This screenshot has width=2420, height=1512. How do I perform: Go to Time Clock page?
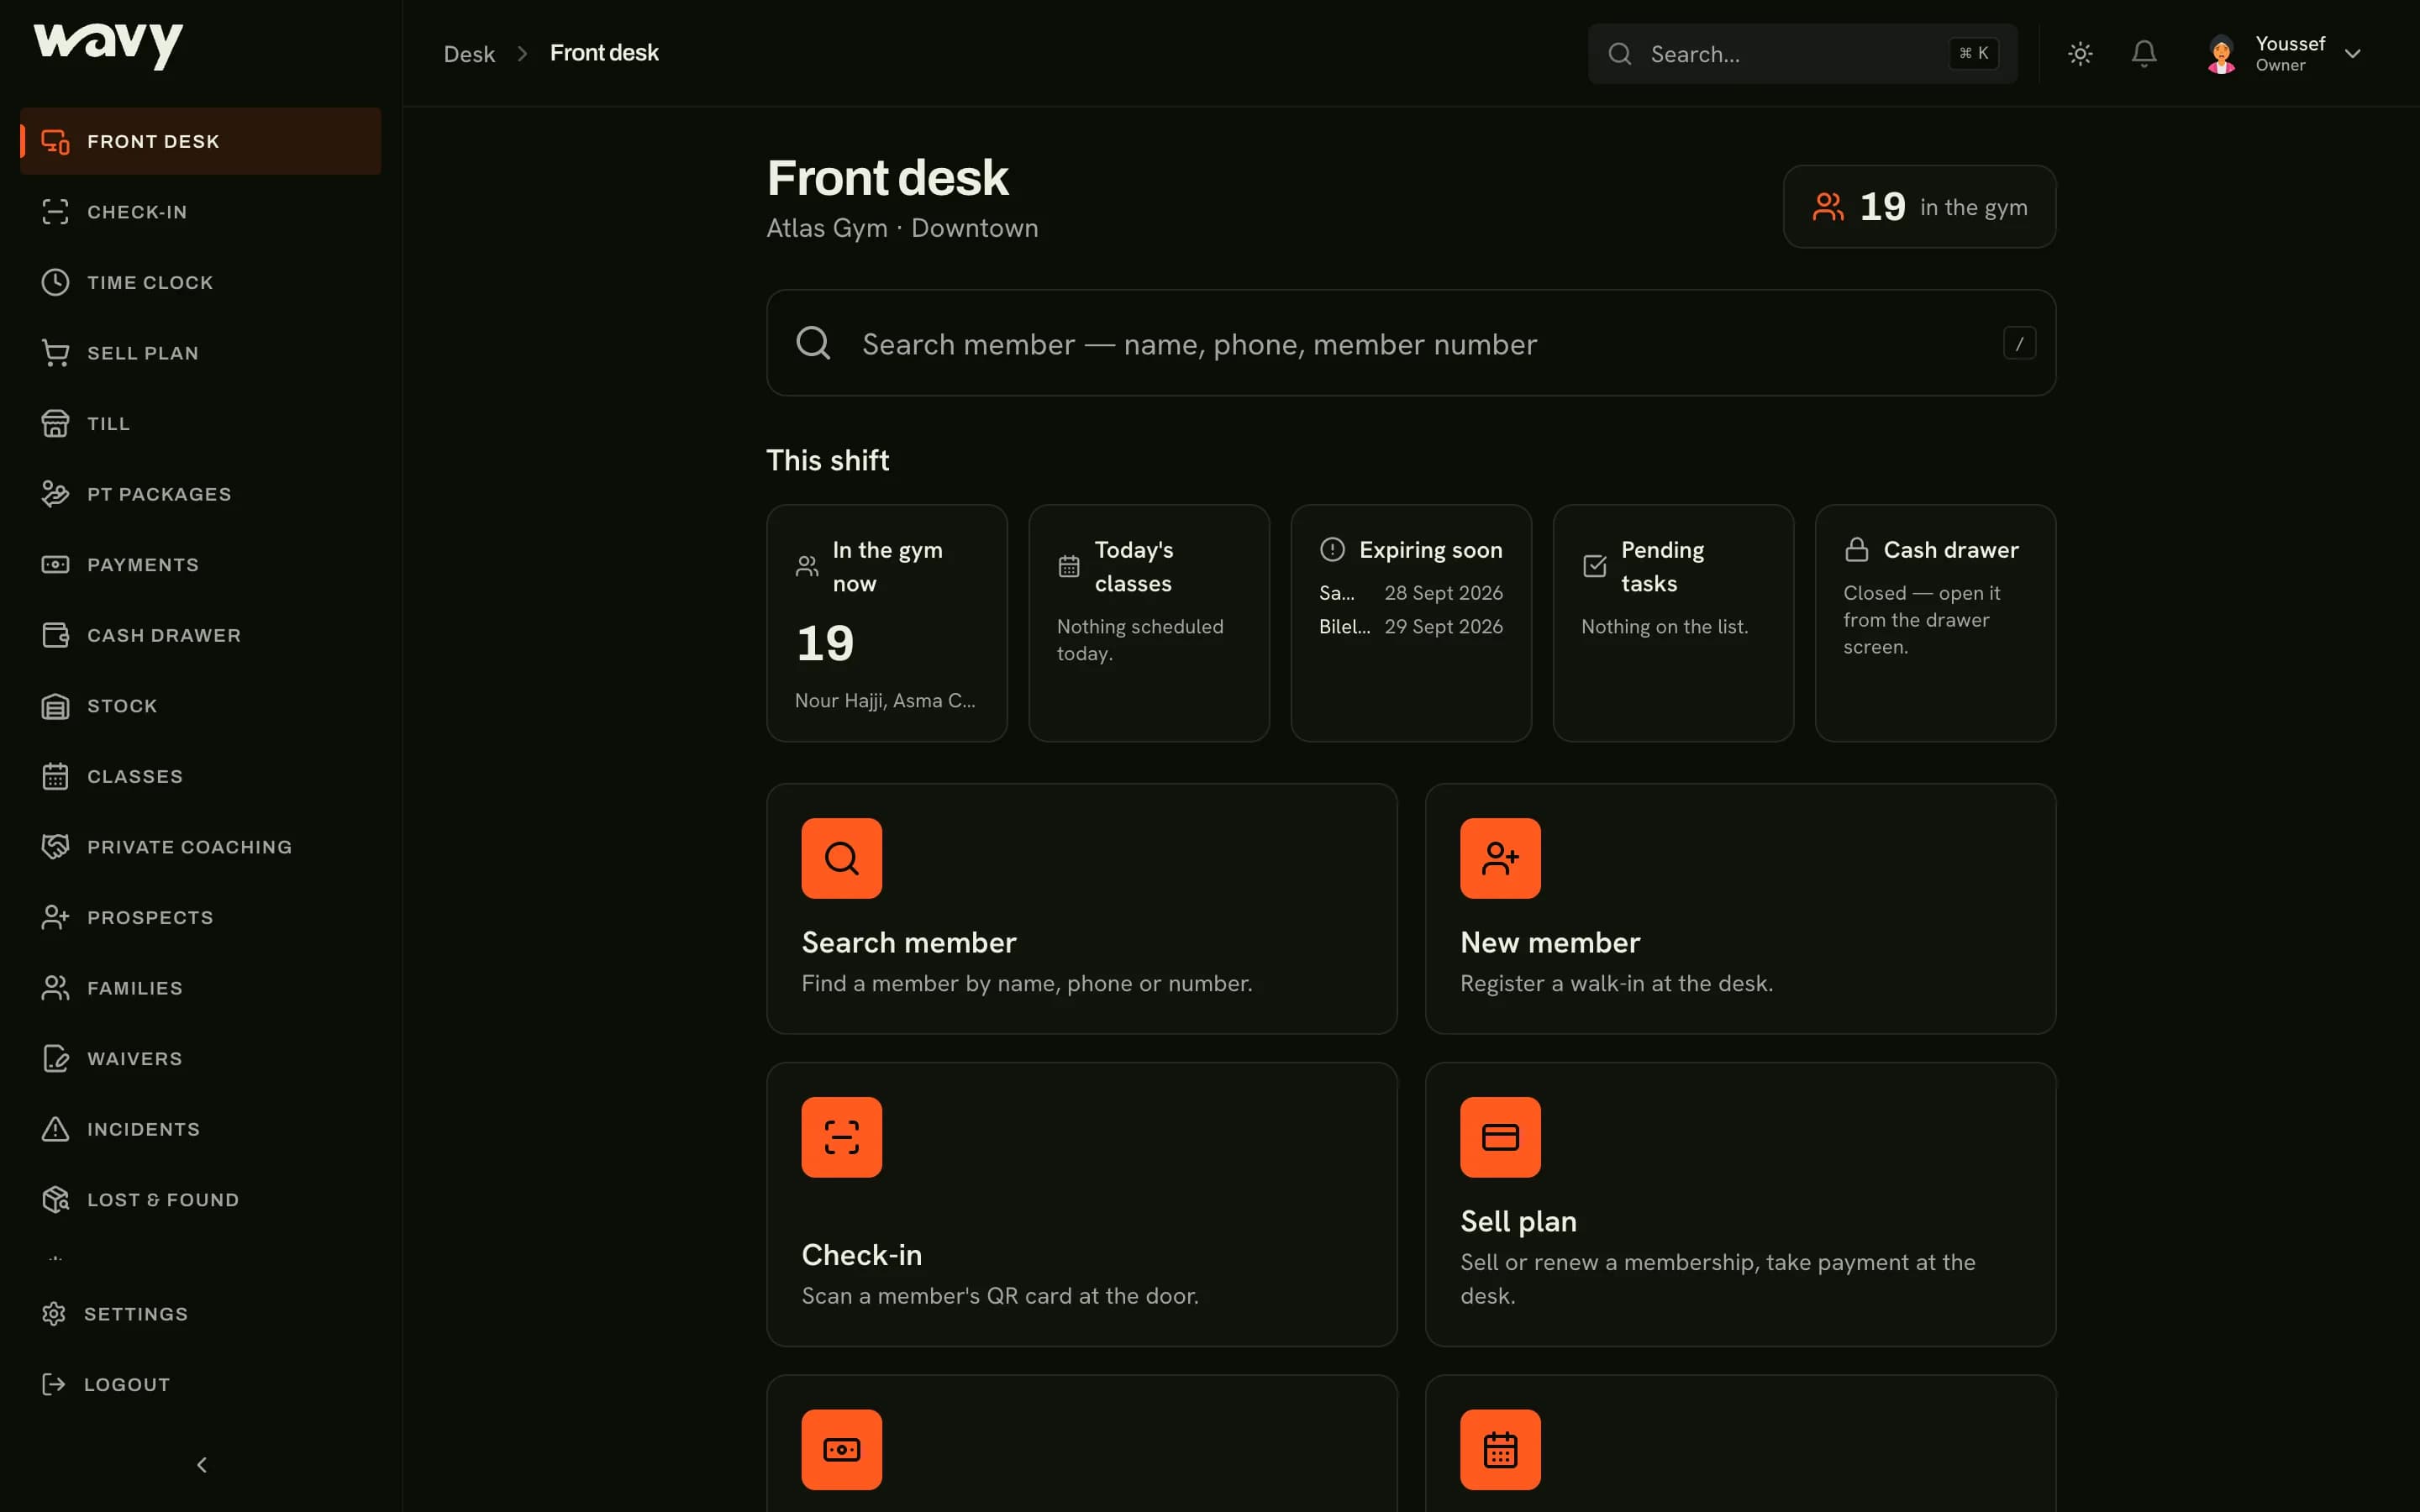(x=200, y=282)
